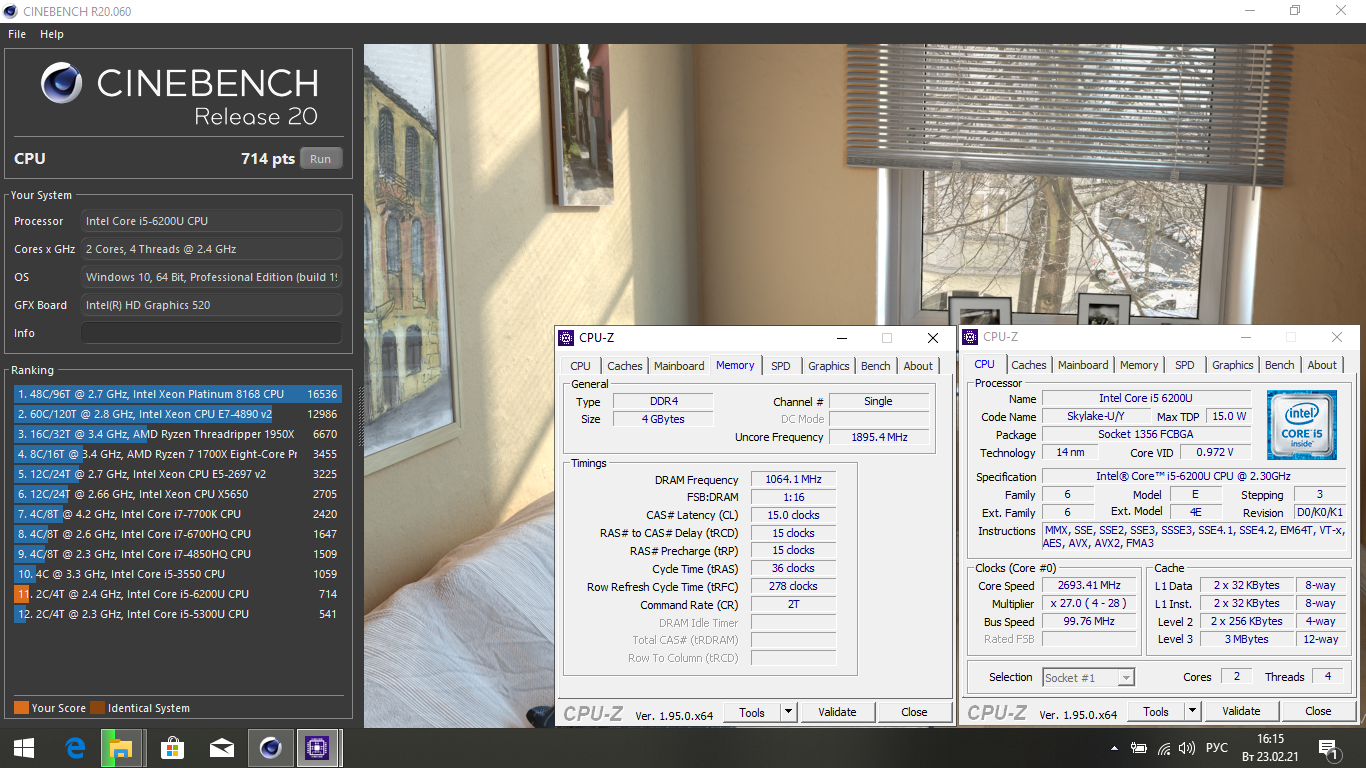Switch to SPD tab in right CPU-Z window
Viewport: 1366px width, 768px height.
point(1185,365)
